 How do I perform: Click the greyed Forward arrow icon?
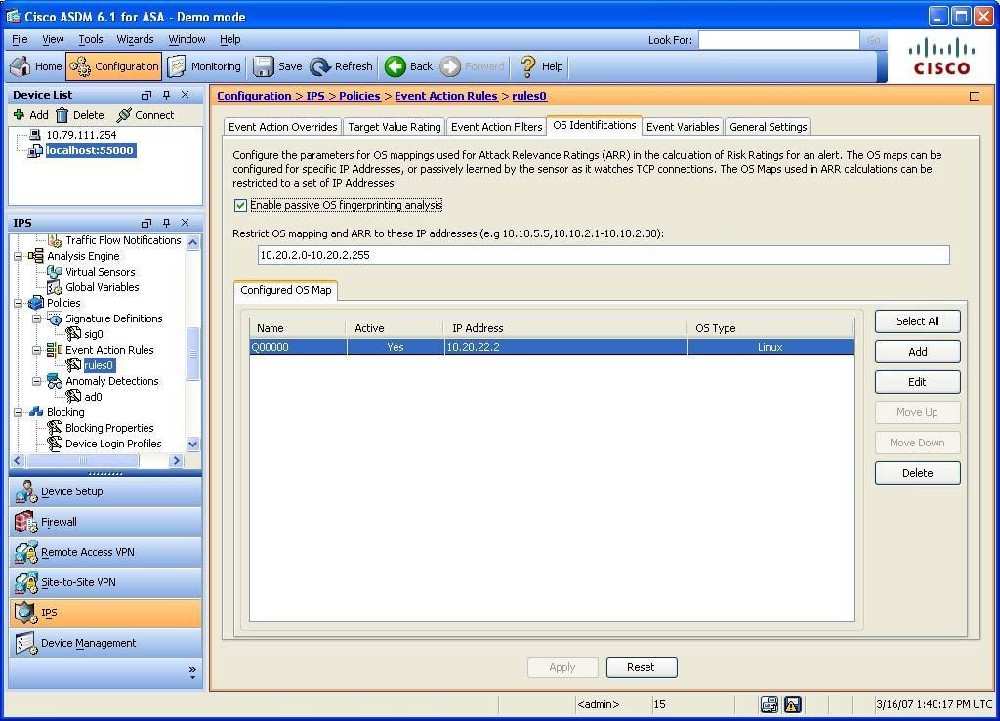click(x=450, y=66)
